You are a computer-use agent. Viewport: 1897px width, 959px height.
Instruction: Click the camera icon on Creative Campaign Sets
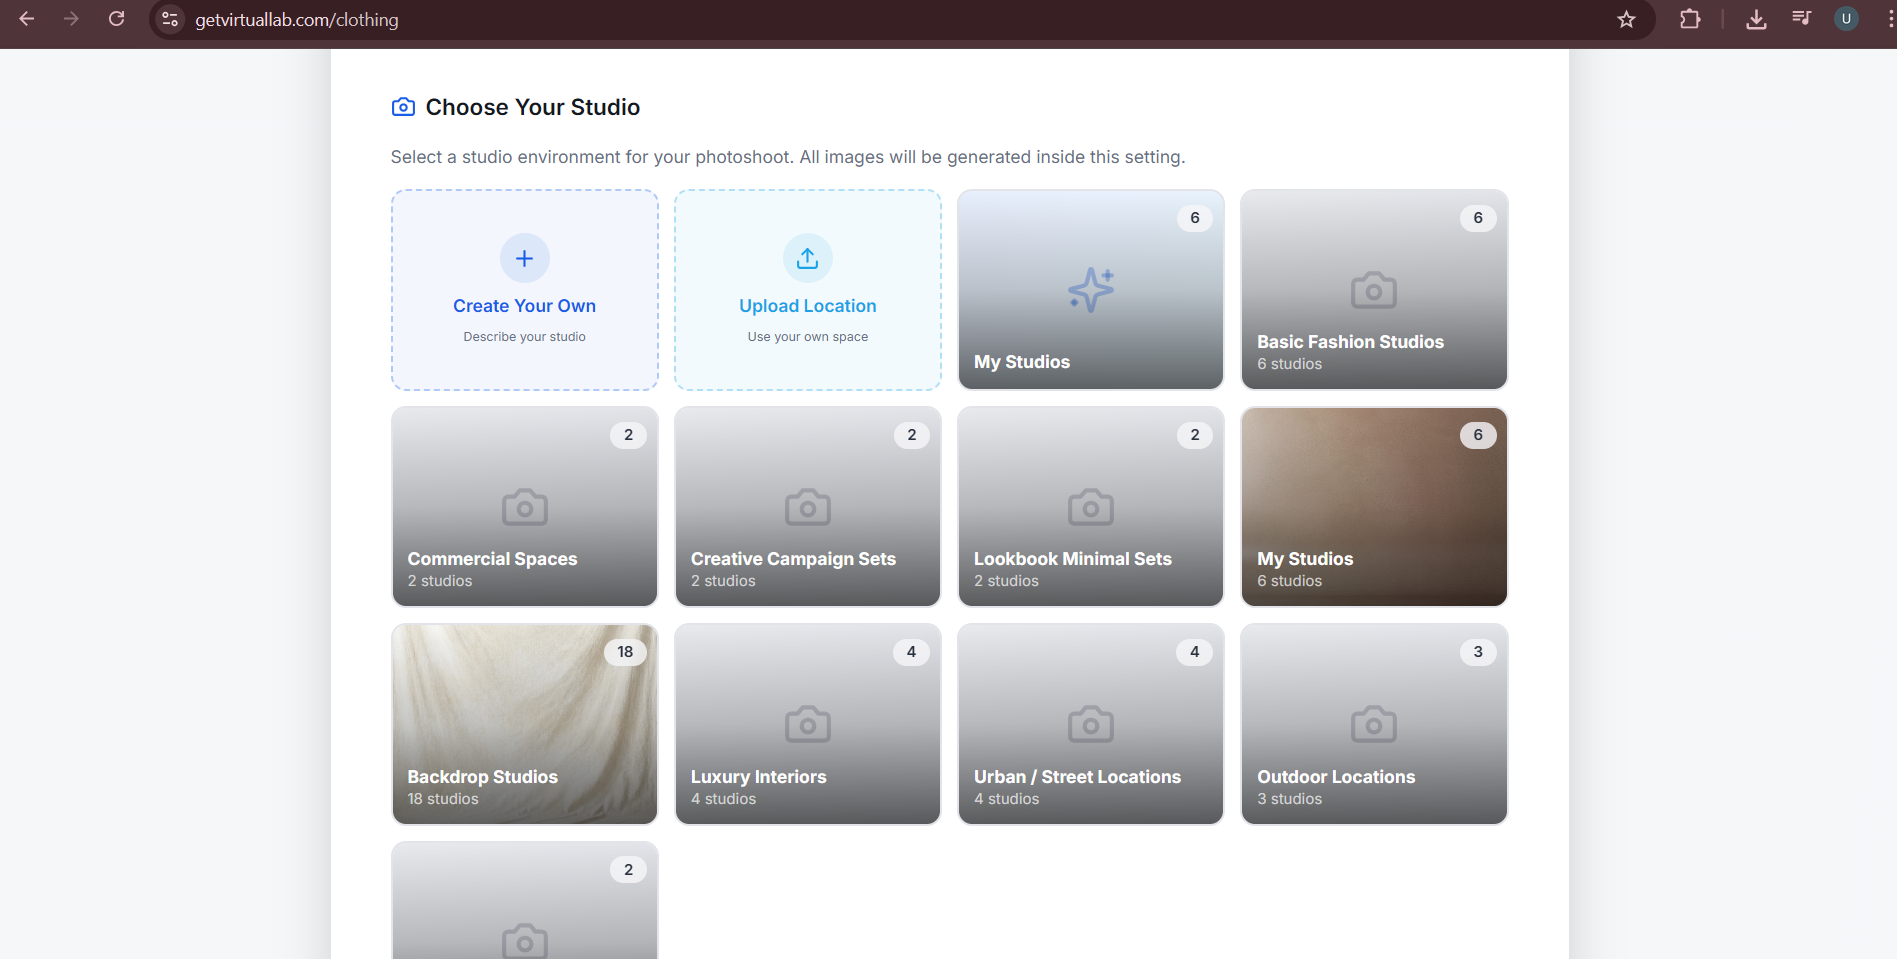807,507
